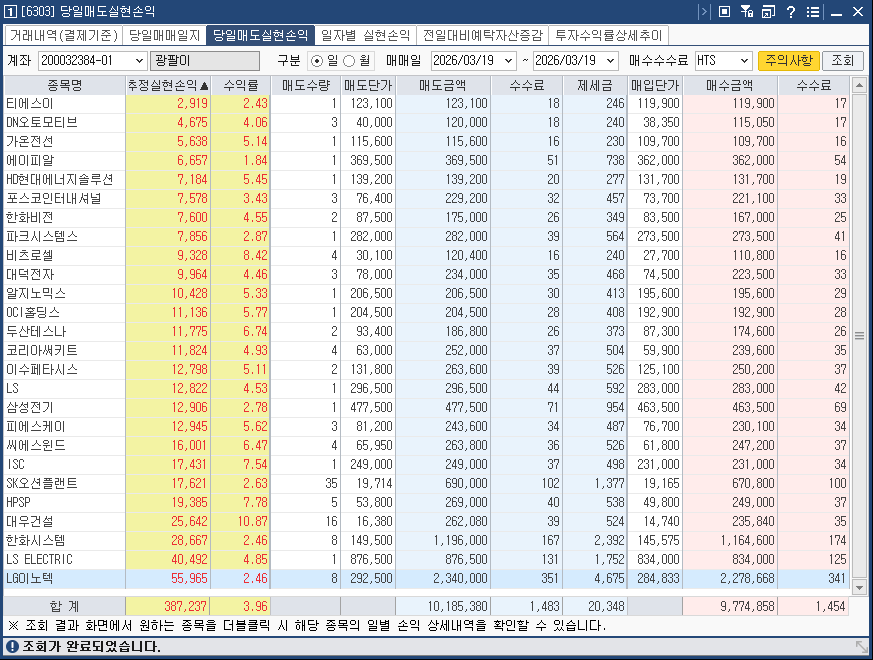Image resolution: width=873 pixels, height=660 pixels.
Task: Click the screen number 1 icon top-left
Action: [x=12, y=11]
